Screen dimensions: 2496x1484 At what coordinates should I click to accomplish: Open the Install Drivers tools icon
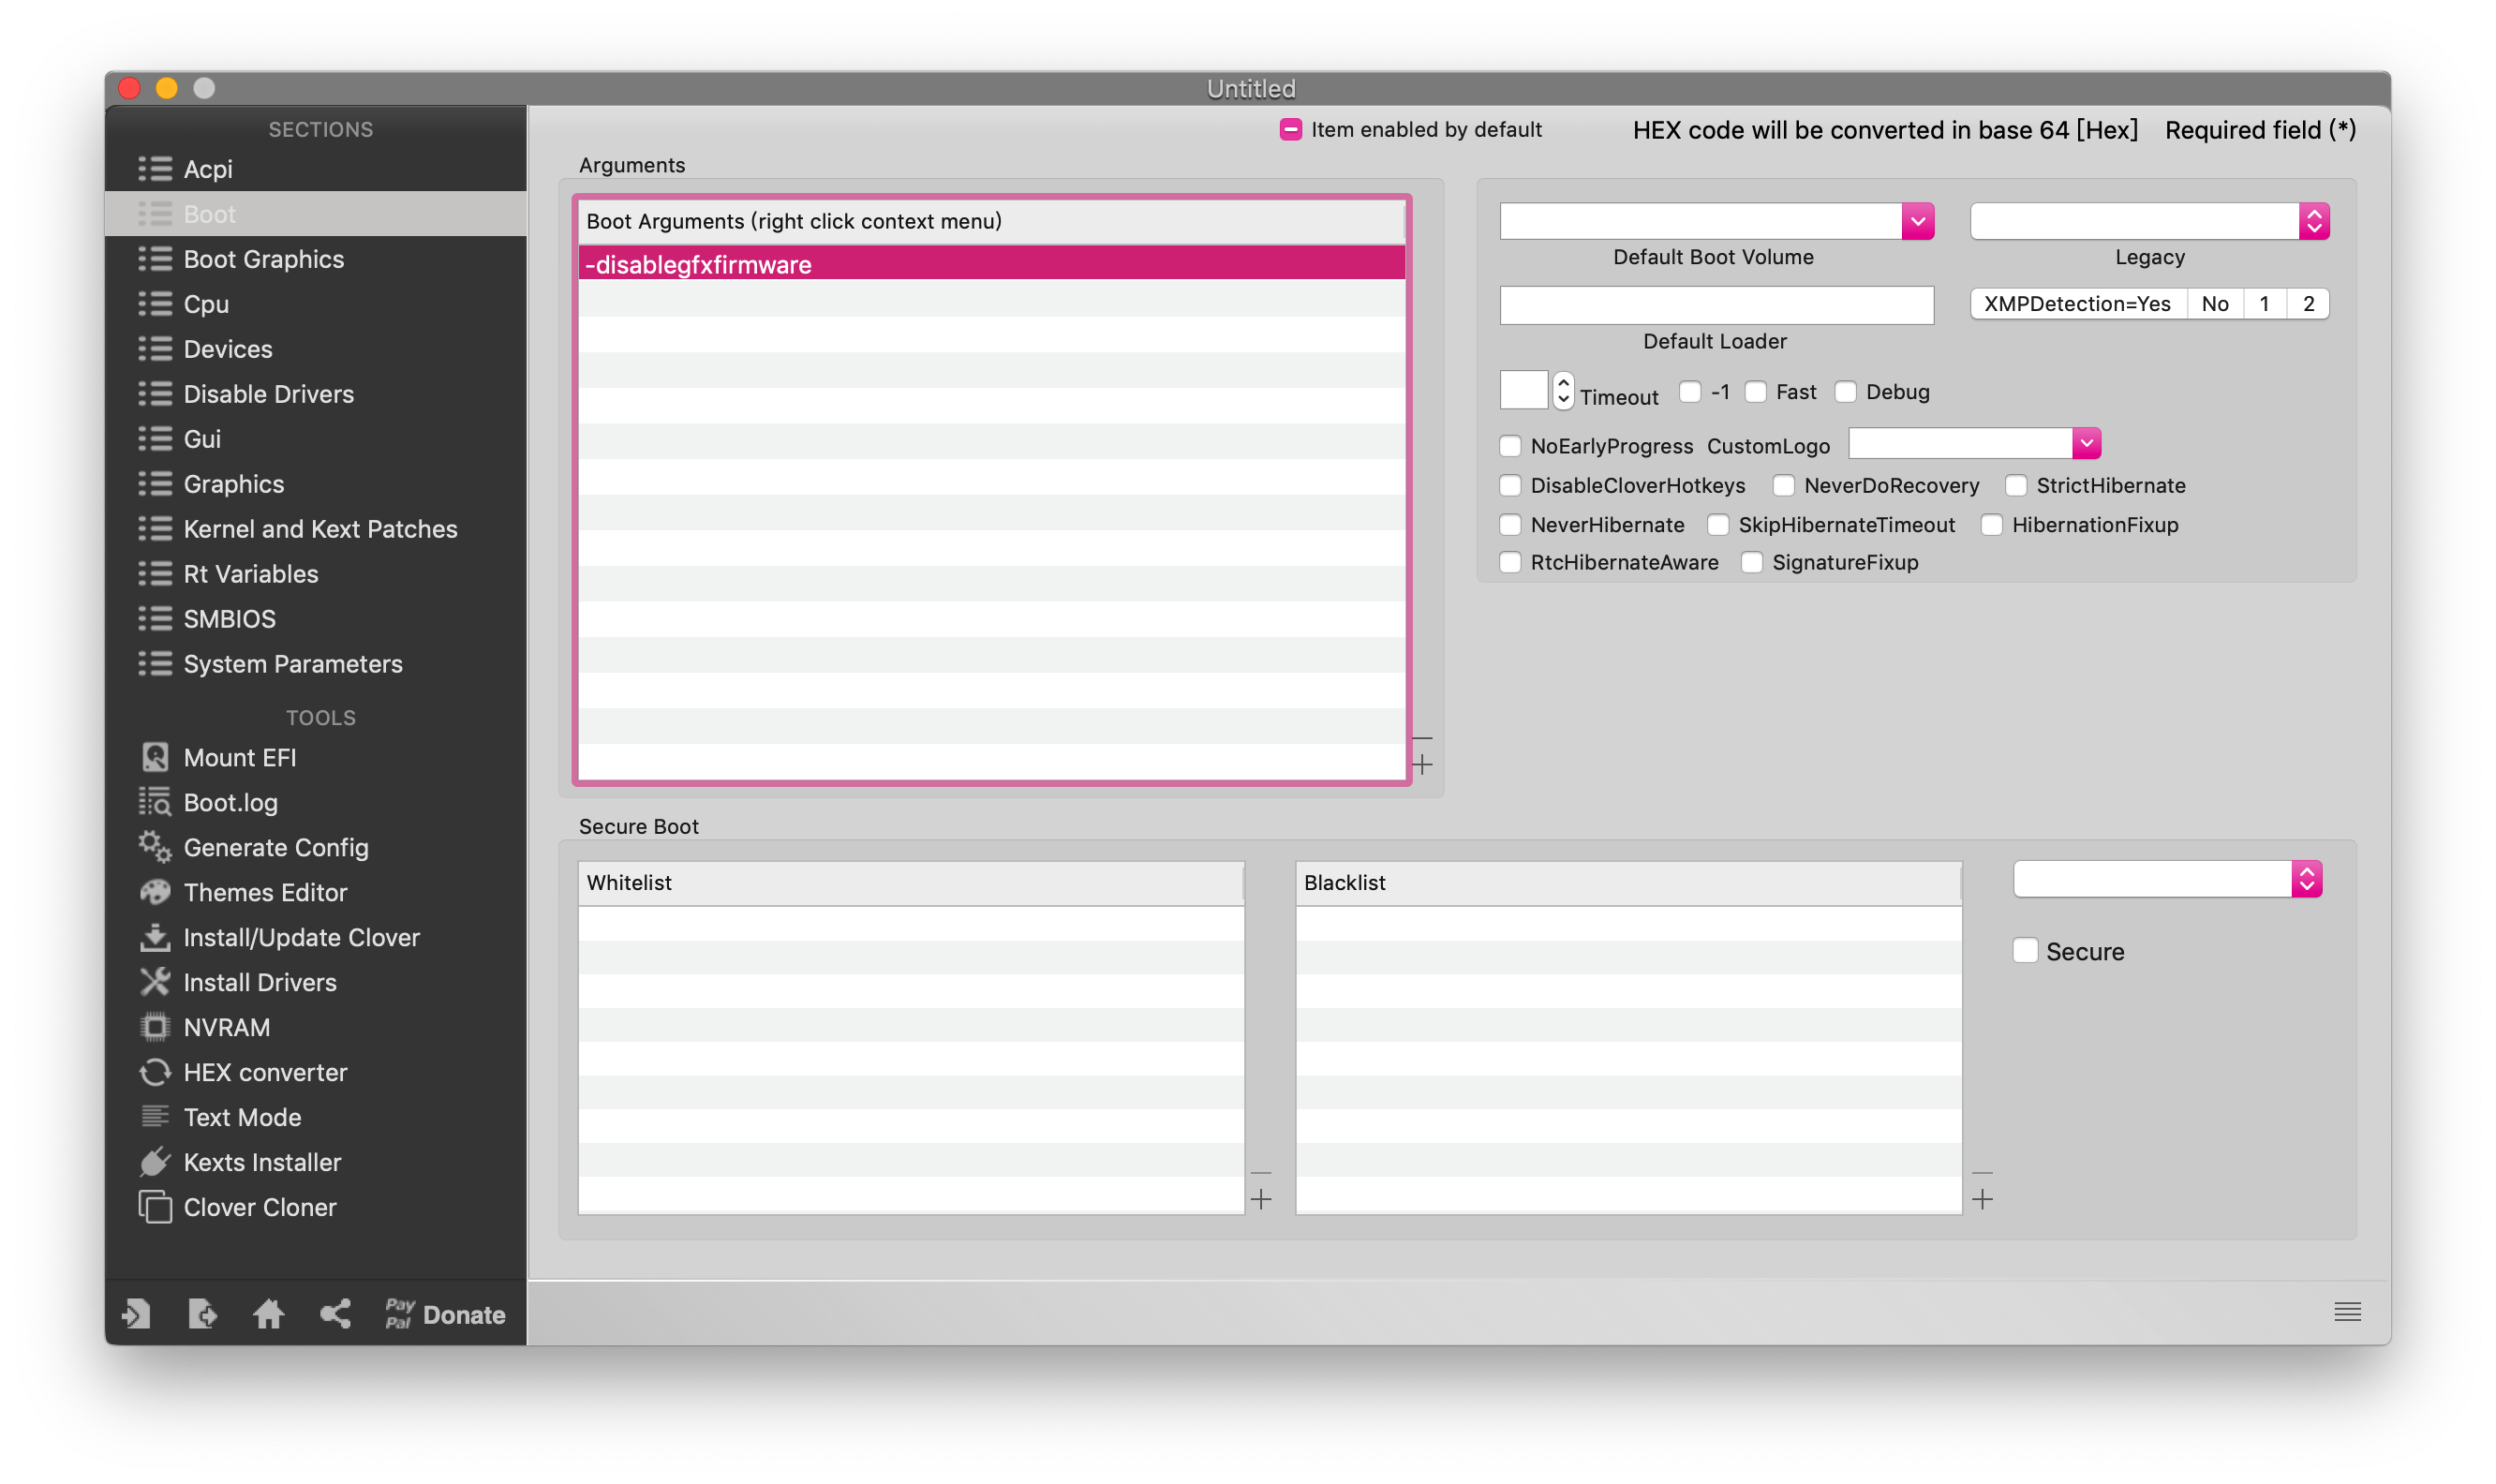[155, 982]
